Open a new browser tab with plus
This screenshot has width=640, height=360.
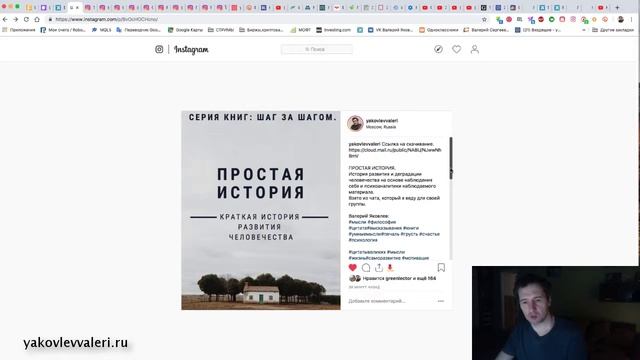coord(617,7)
